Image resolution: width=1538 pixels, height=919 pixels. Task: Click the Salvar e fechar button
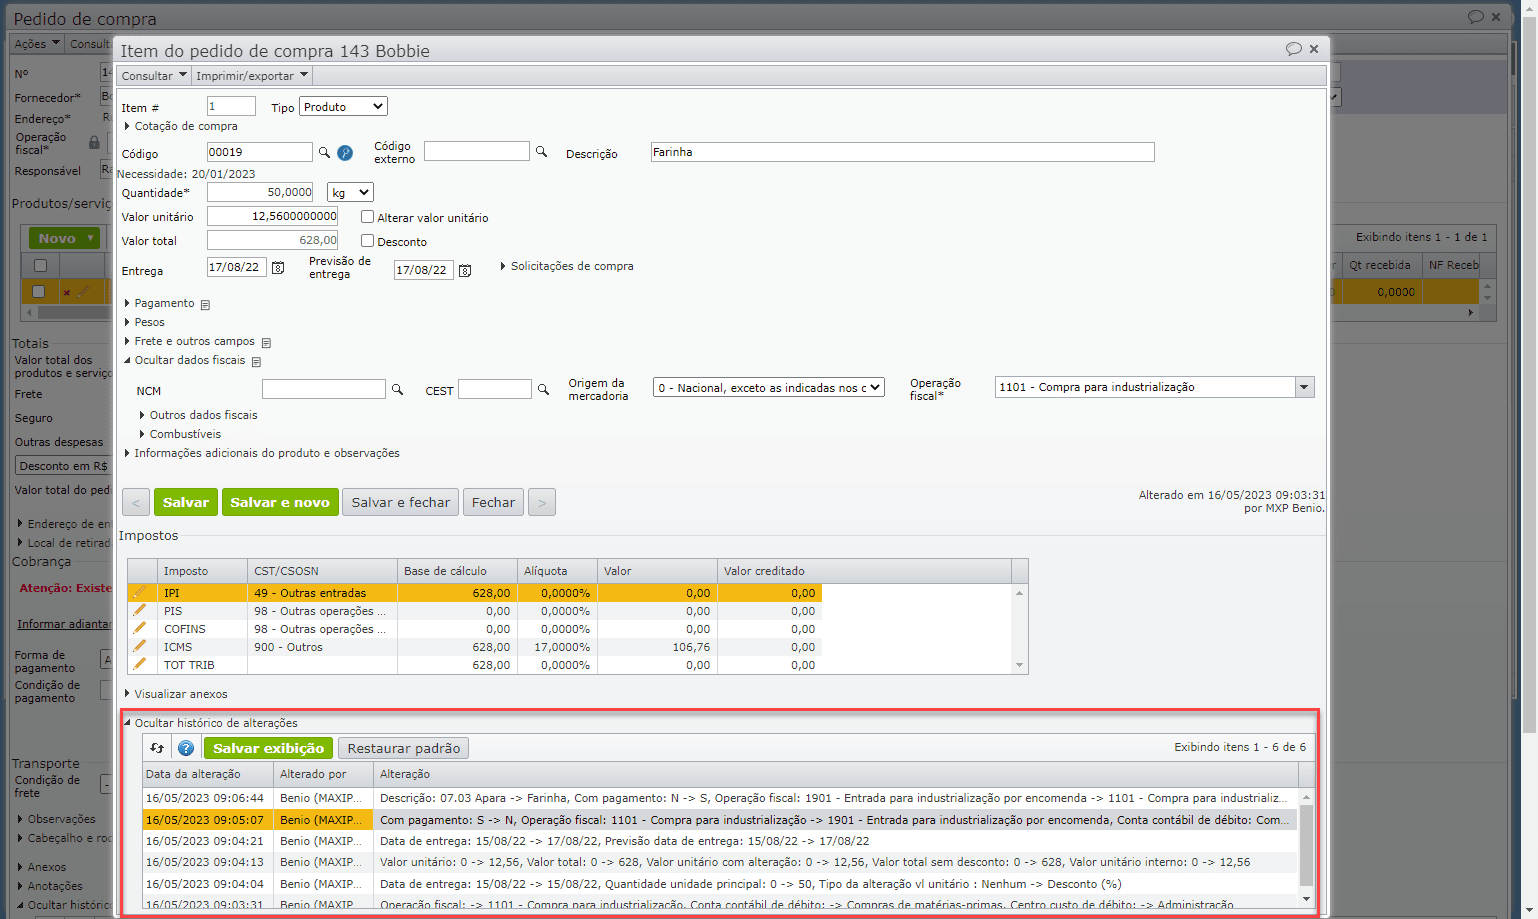pyautogui.click(x=400, y=502)
